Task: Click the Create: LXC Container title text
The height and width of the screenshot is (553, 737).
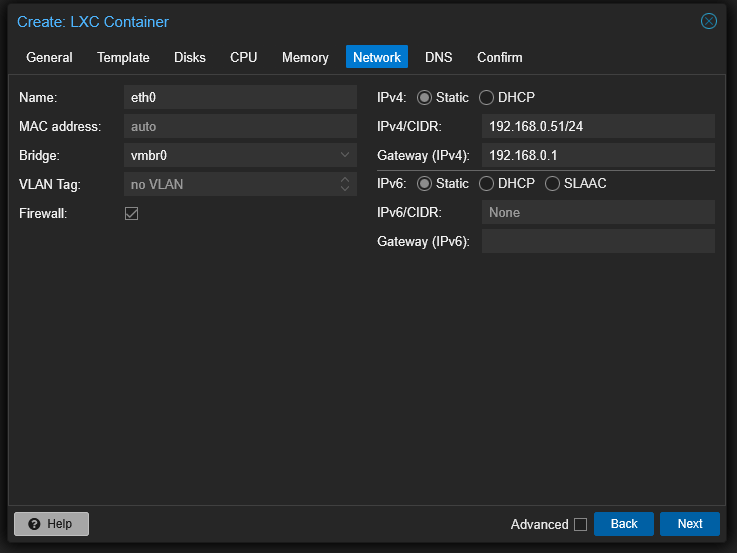Action: click(x=93, y=22)
